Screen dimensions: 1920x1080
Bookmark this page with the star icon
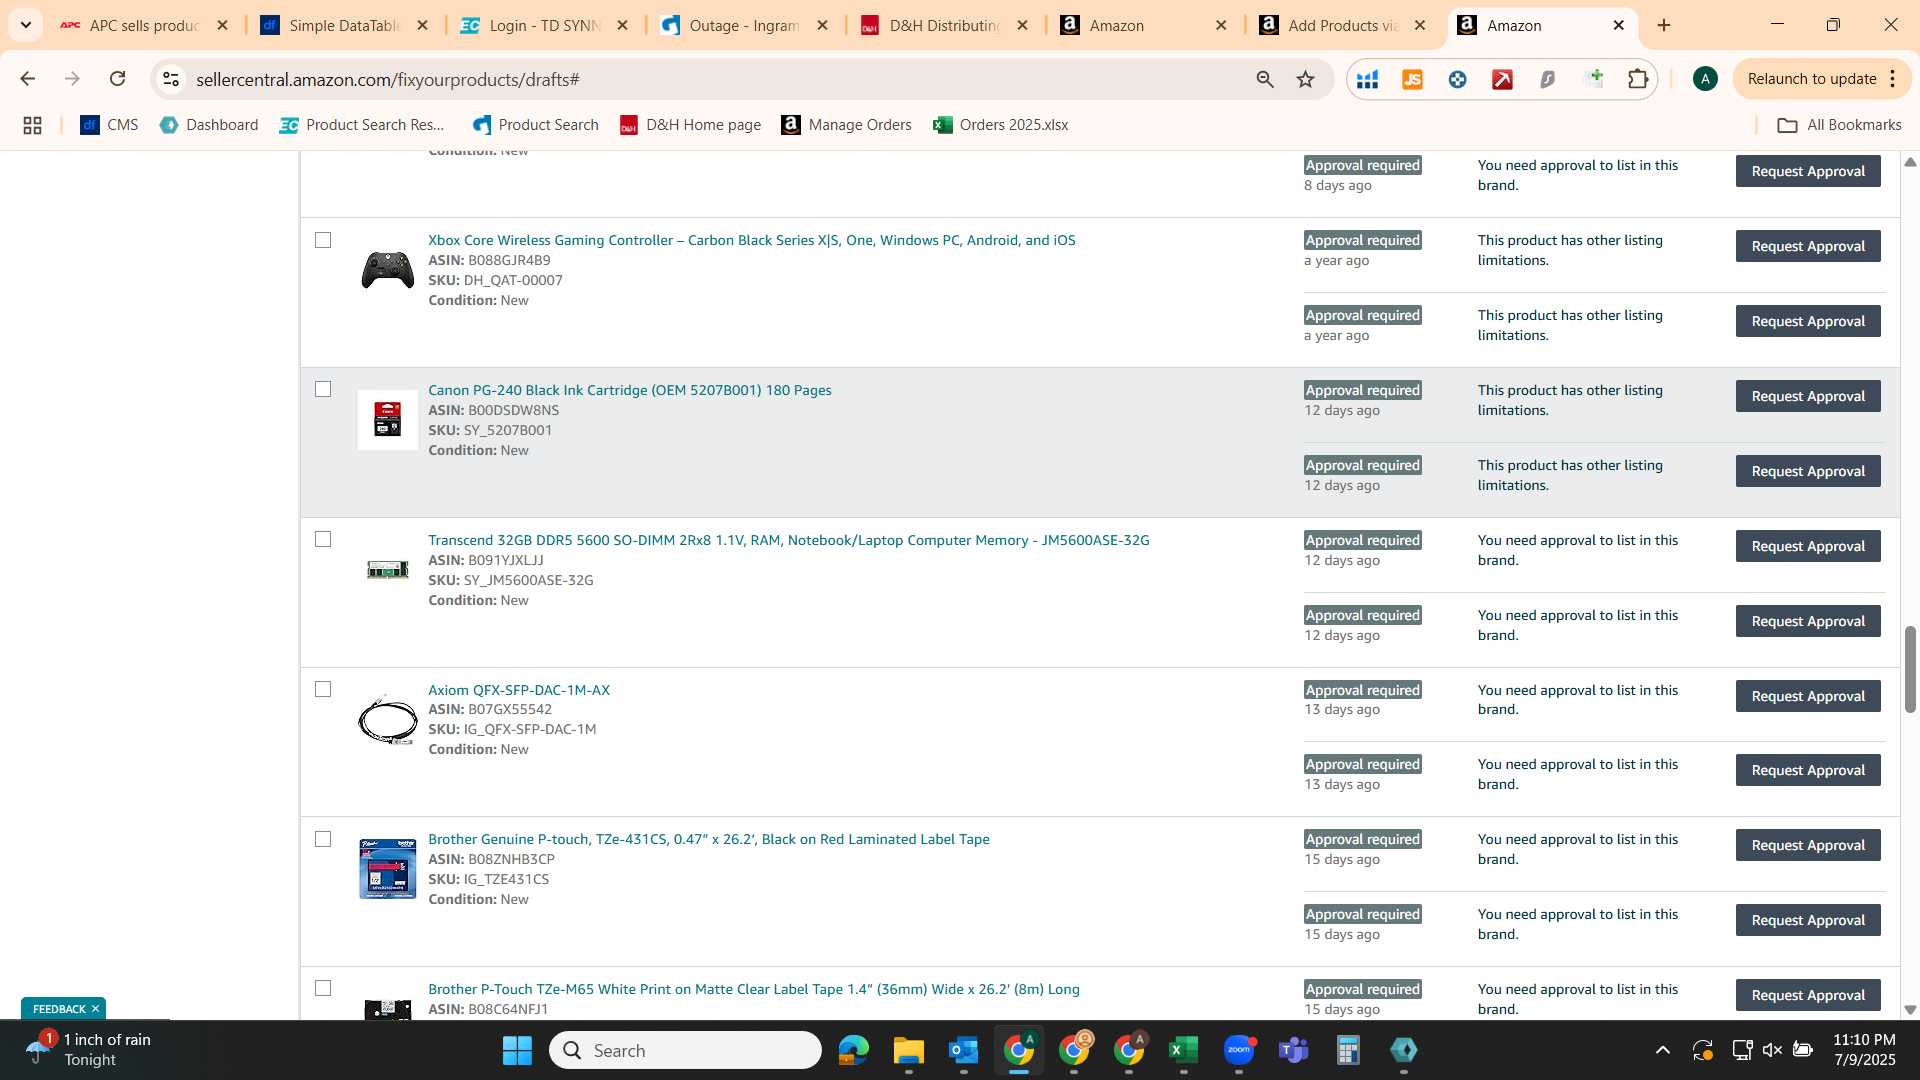pyautogui.click(x=1305, y=79)
